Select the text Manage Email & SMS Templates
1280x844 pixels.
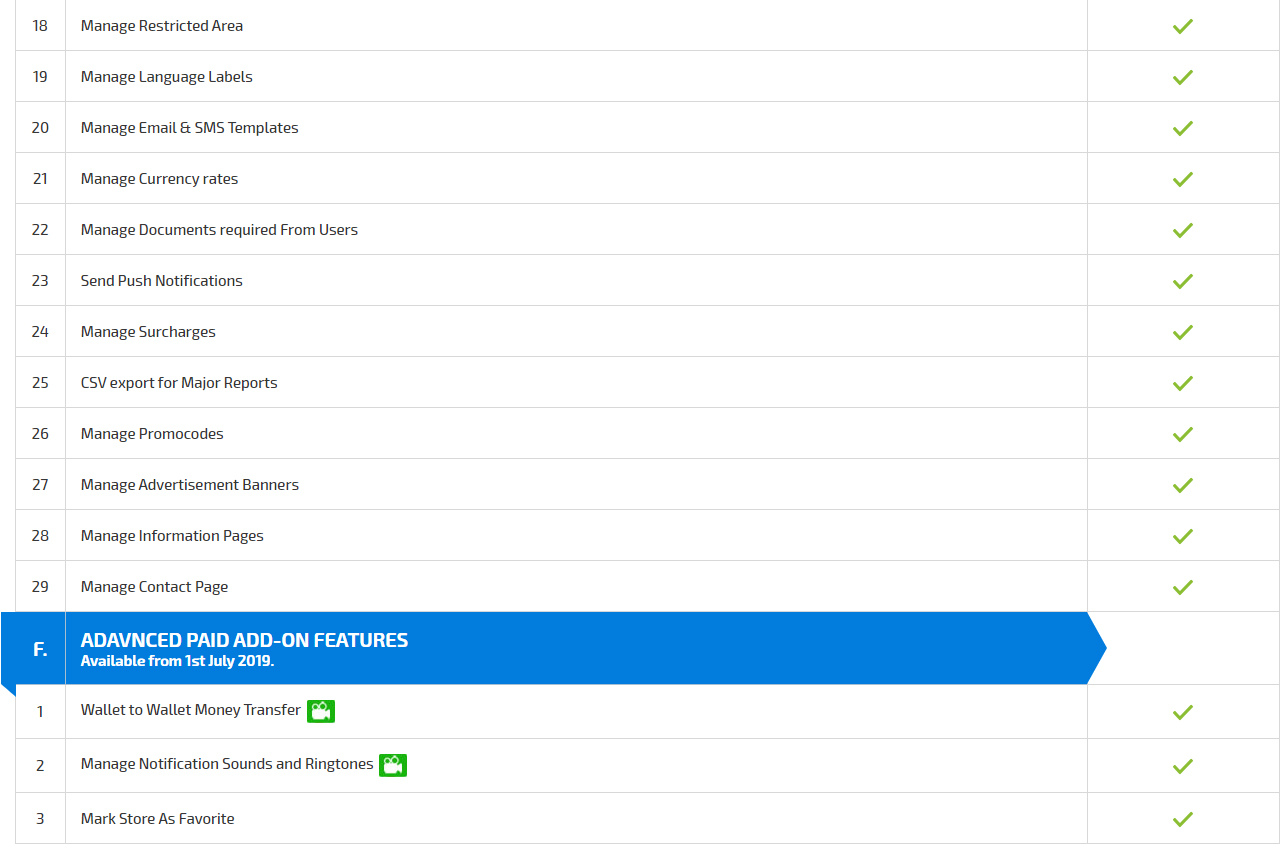(190, 128)
